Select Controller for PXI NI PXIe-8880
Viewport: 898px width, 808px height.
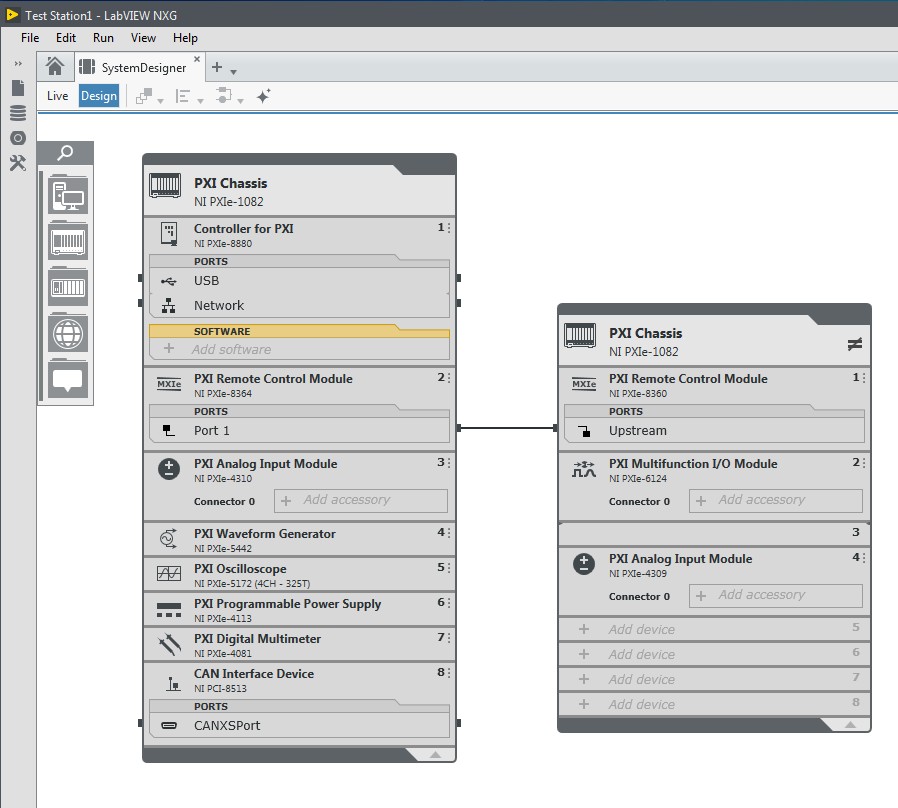[x=243, y=235]
